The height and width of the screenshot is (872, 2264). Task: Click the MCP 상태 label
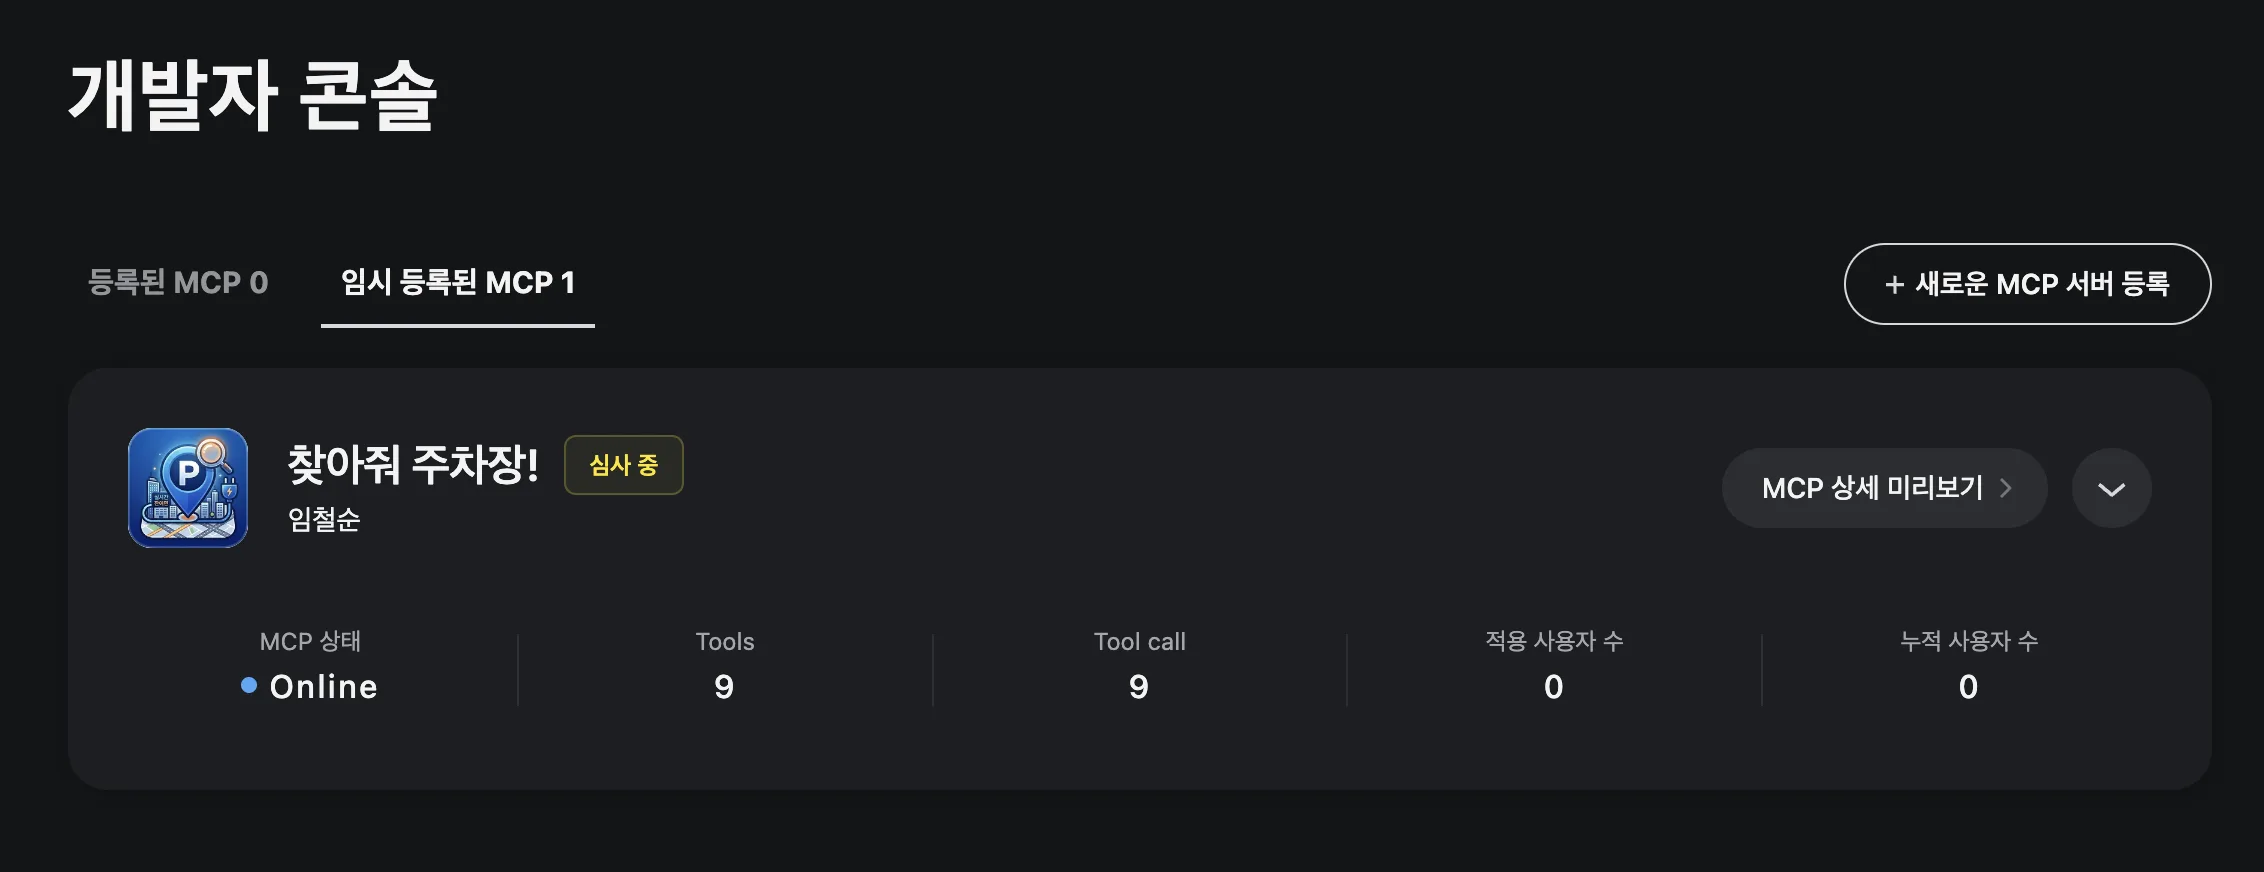click(310, 641)
